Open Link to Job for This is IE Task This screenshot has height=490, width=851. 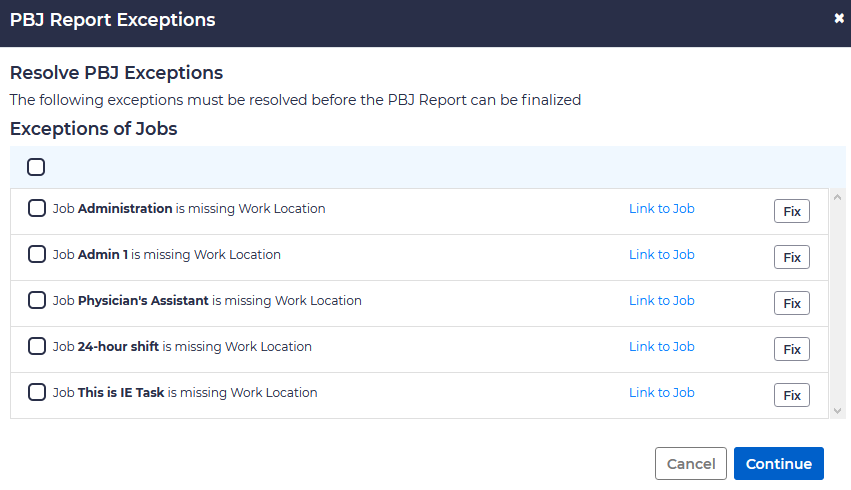[661, 393]
